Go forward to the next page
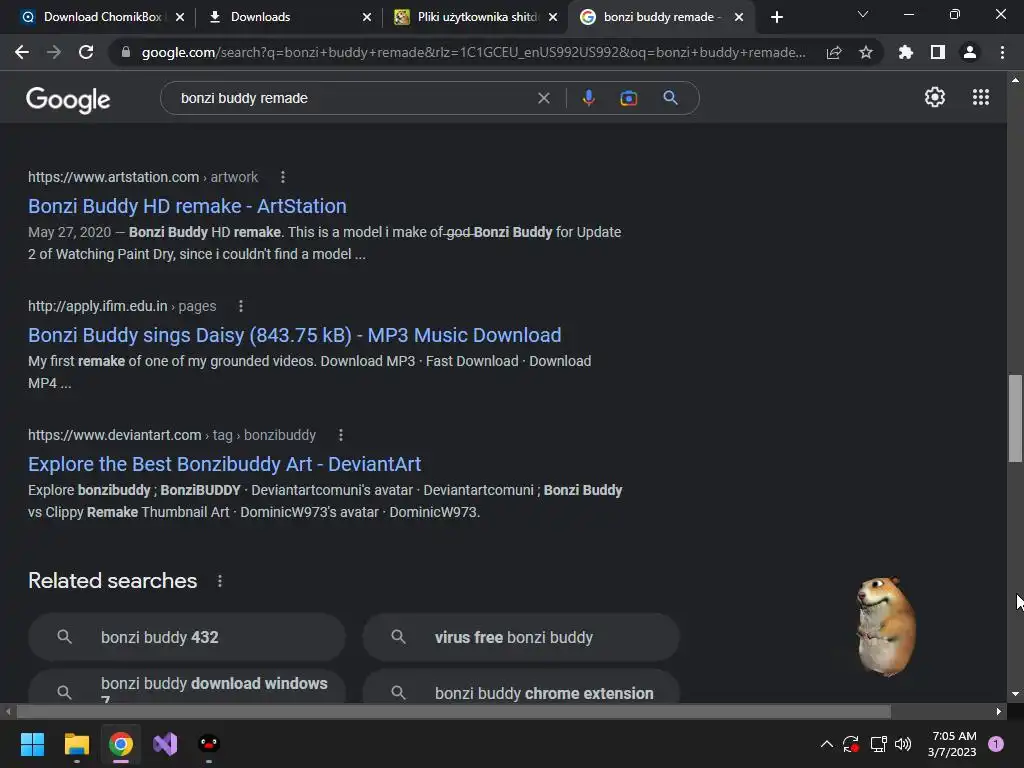Viewport: 1024px width, 768px height. (x=54, y=52)
